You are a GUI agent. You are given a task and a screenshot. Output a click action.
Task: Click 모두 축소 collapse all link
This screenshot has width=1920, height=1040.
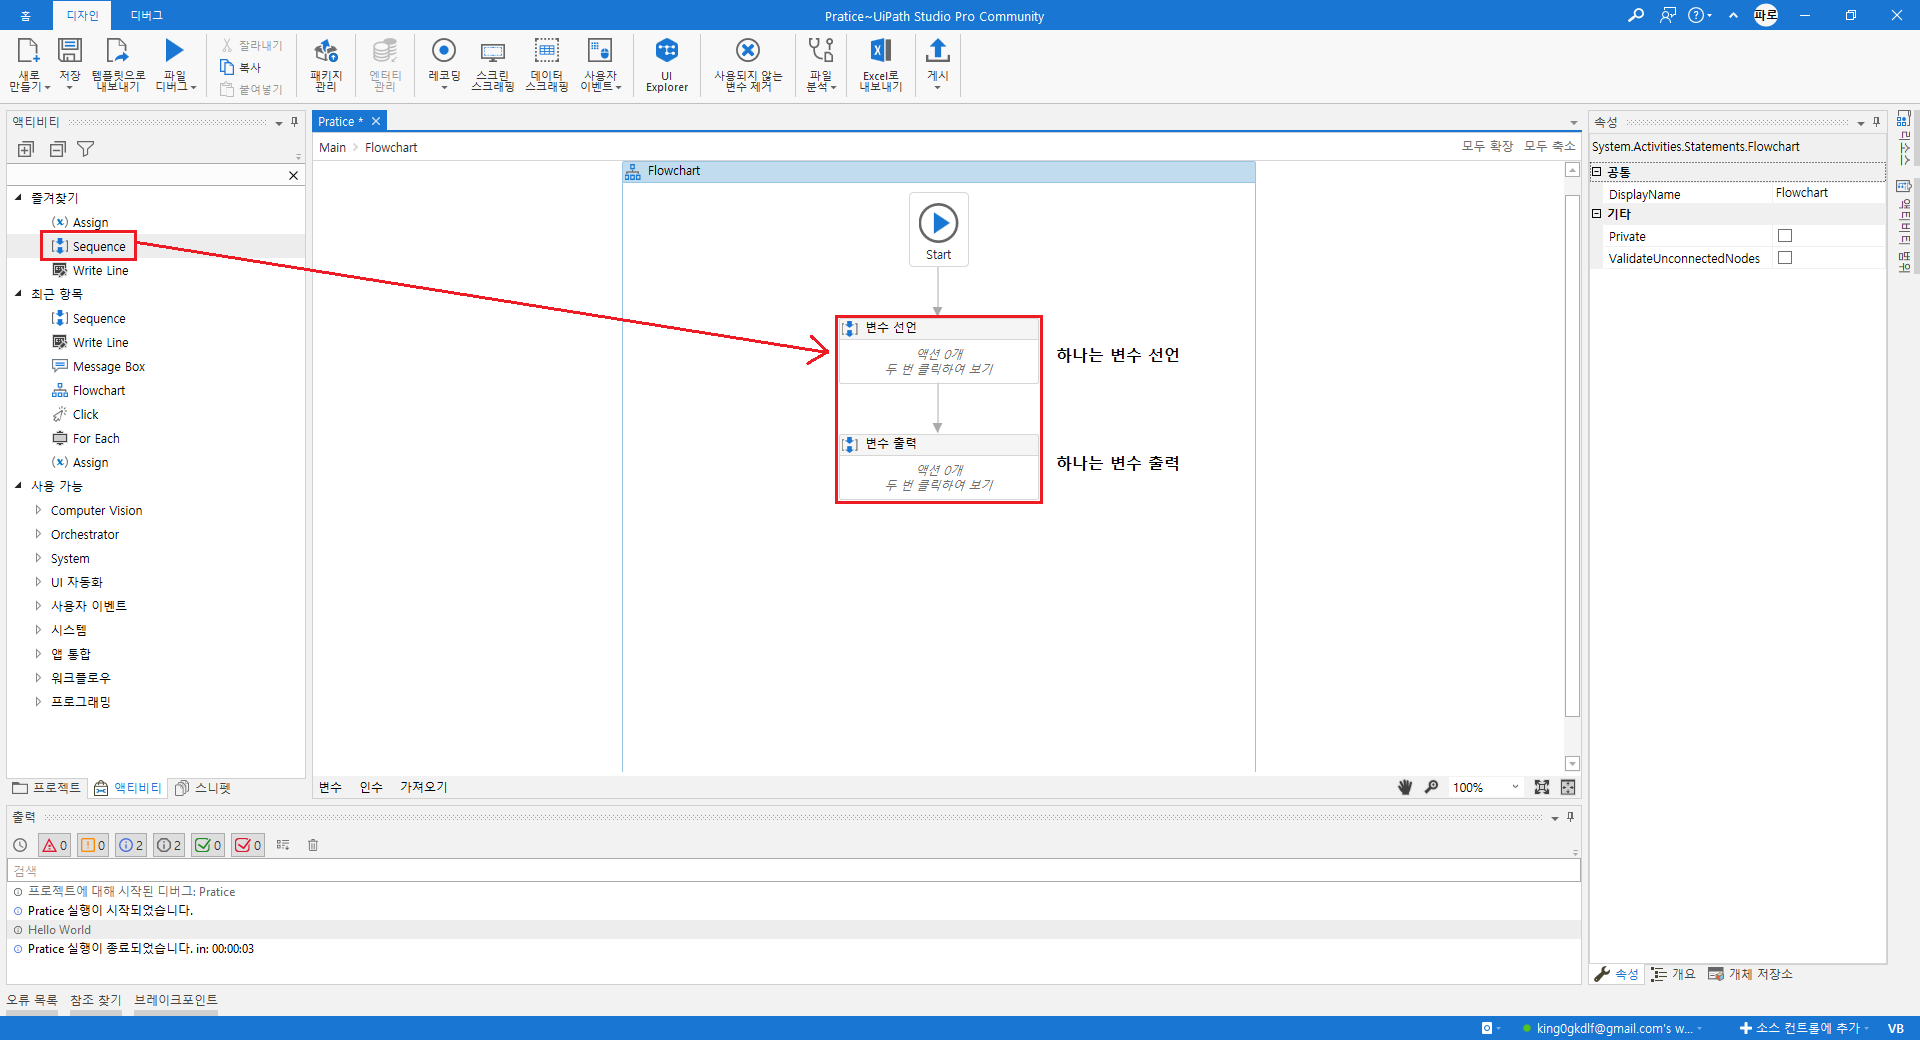1549,146
